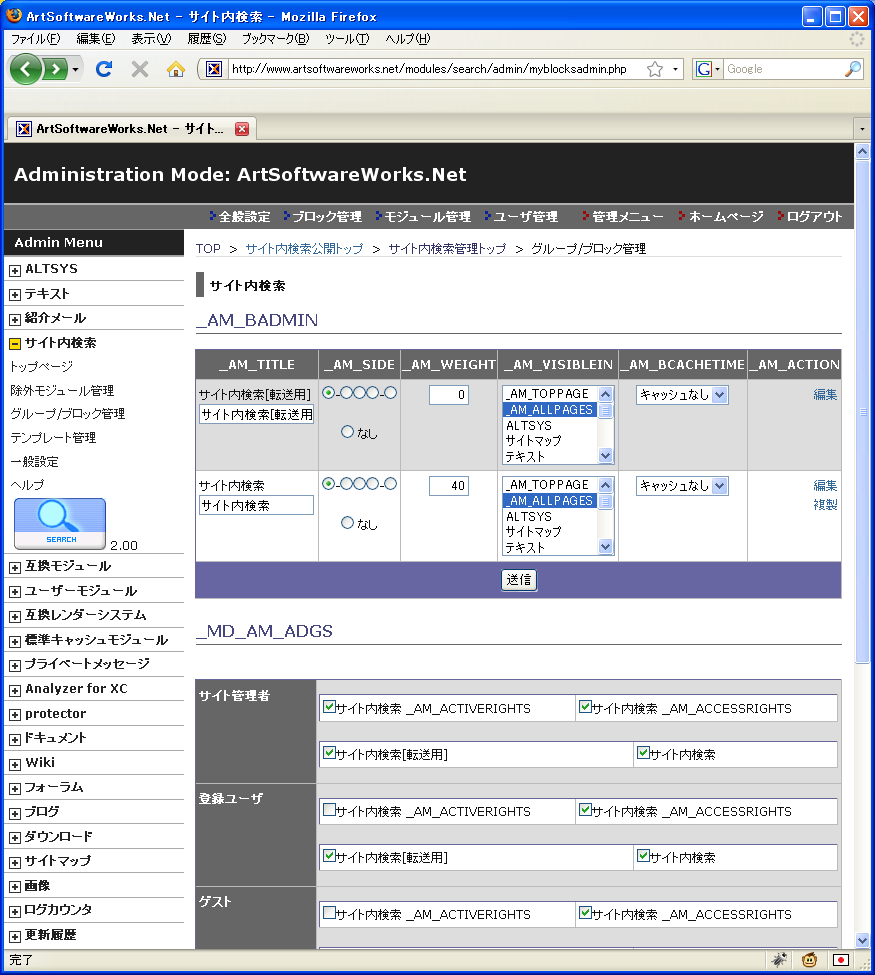Click the Home toolbar icon
Viewport: 875px width, 975px height.
pos(176,69)
